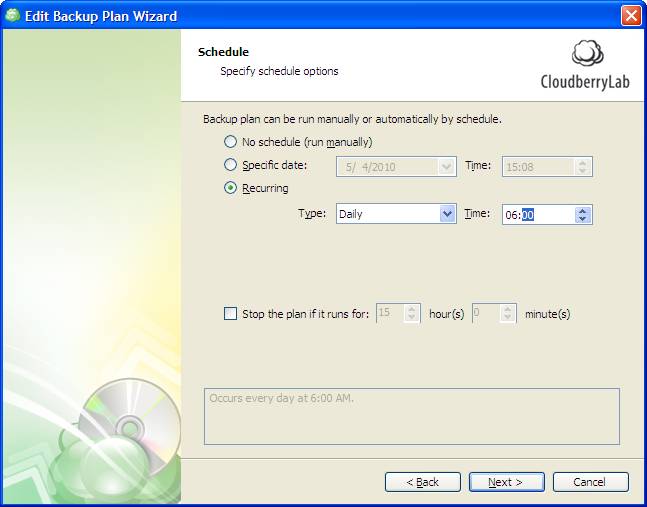This screenshot has width=647, height=507.
Task: Click the 'Occurs every day at 6:00 AM.' summary box
Action: 412,416
